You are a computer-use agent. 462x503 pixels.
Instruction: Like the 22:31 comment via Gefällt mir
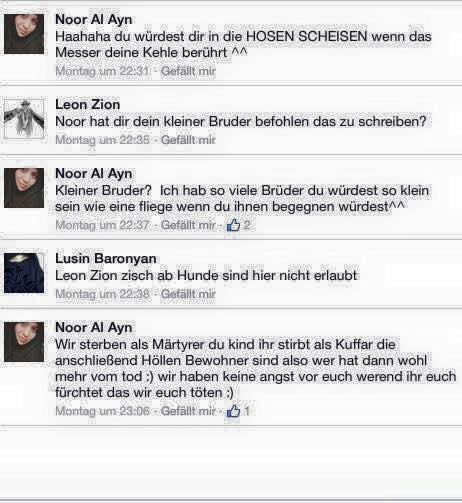(188, 71)
